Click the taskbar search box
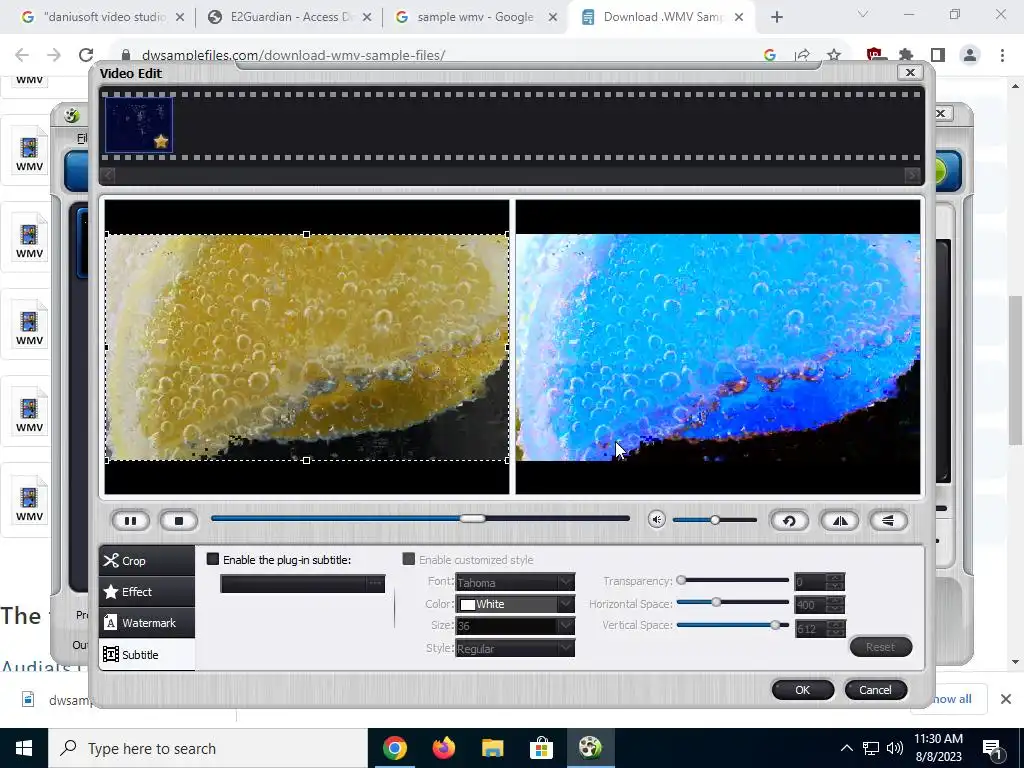This screenshot has height=768, width=1024. [x=208, y=748]
